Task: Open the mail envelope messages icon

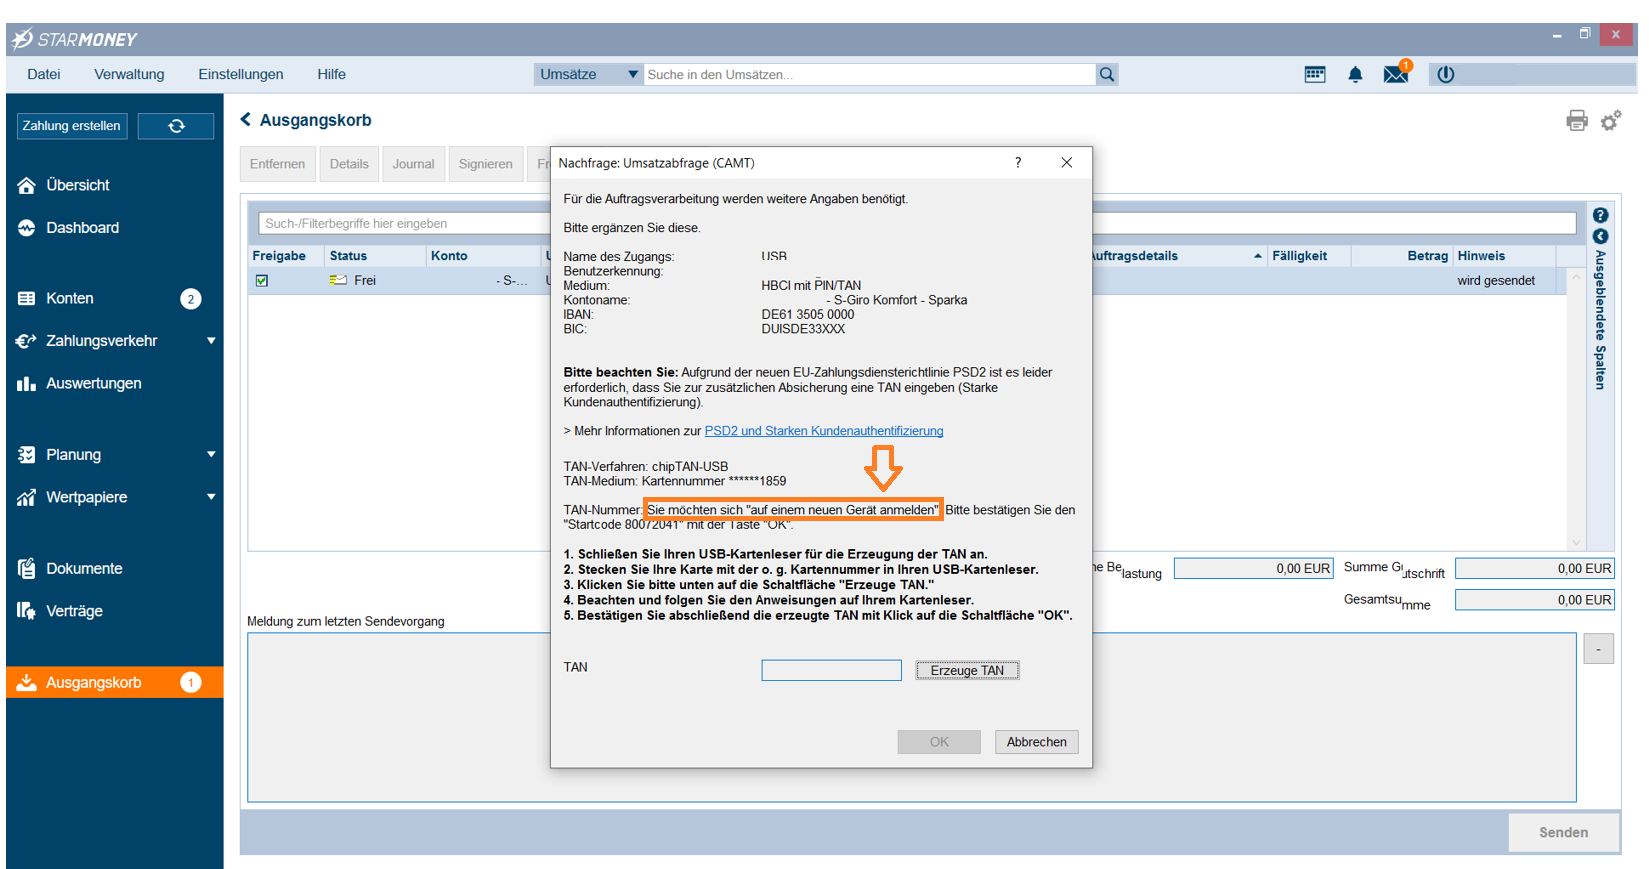Action: 1395,75
